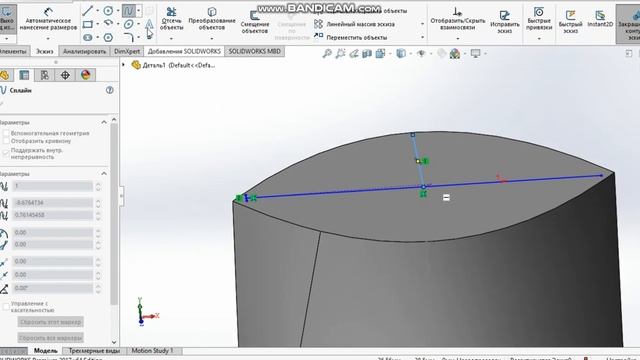This screenshot has width=640, height=360.
Task: Click Автоматическое нанесение размеров
Action: pos(48,19)
